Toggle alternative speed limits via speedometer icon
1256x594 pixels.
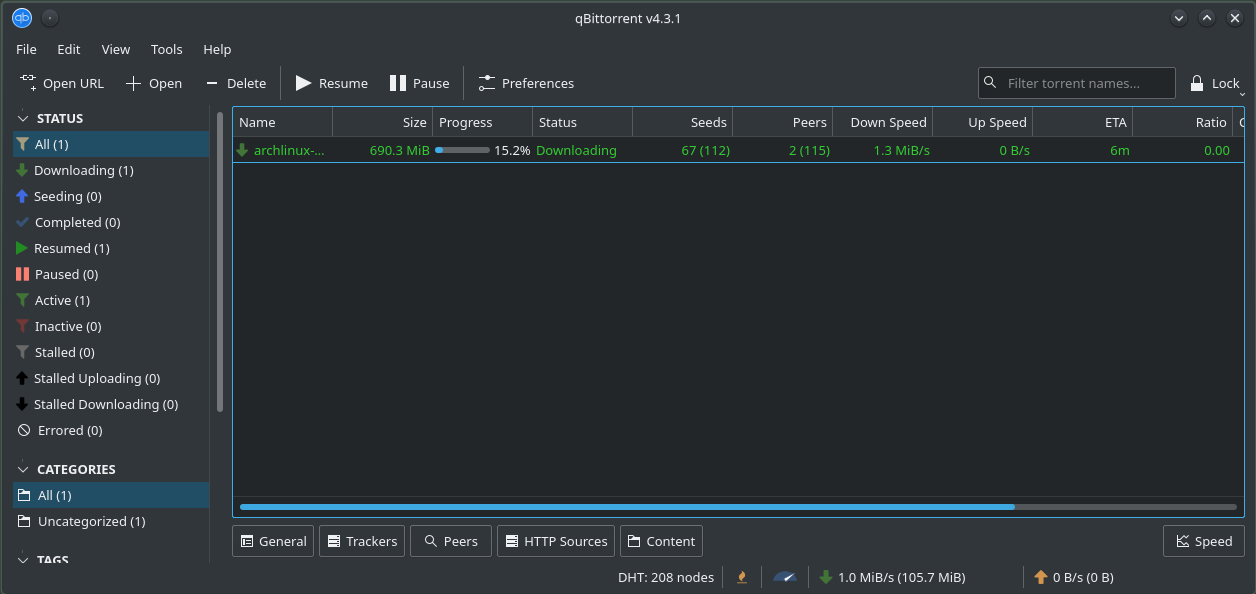click(784, 577)
